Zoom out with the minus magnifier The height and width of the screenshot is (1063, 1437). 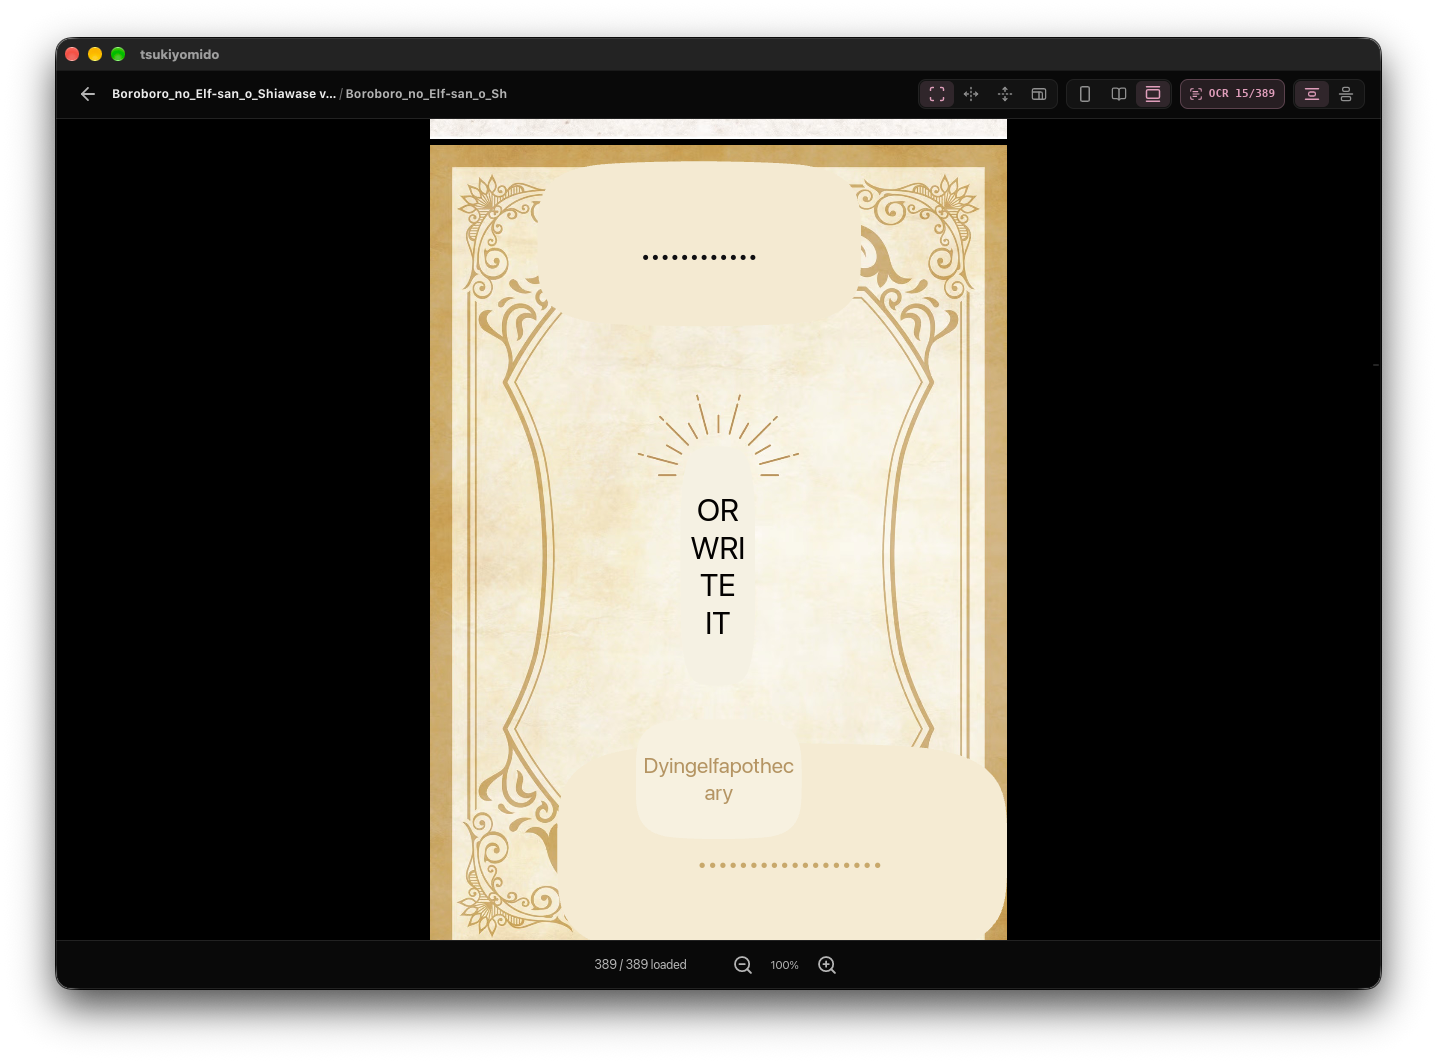pyautogui.click(x=743, y=965)
